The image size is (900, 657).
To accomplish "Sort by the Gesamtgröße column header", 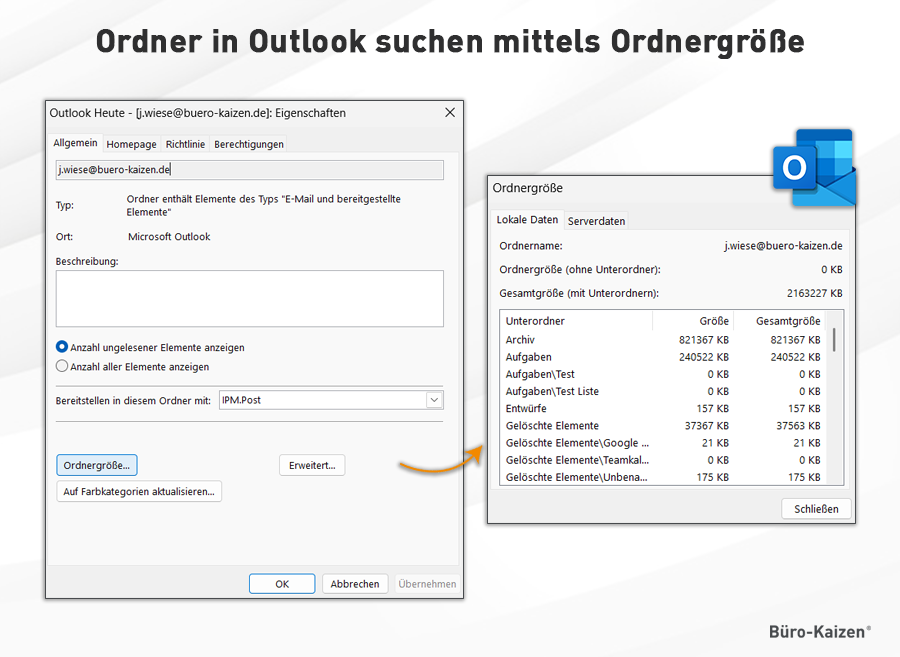I will pyautogui.click(x=780, y=321).
